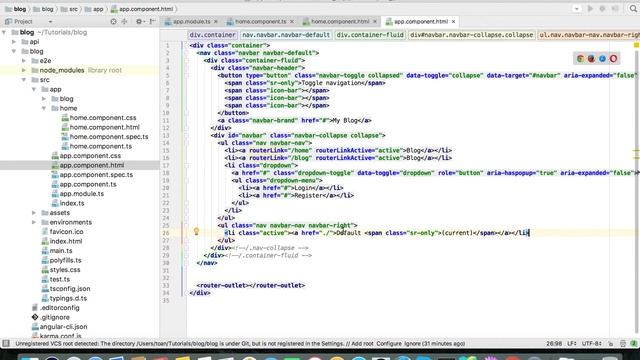Select app.component.spec.ts file
640x360 pixels.
(x=96, y=175)
